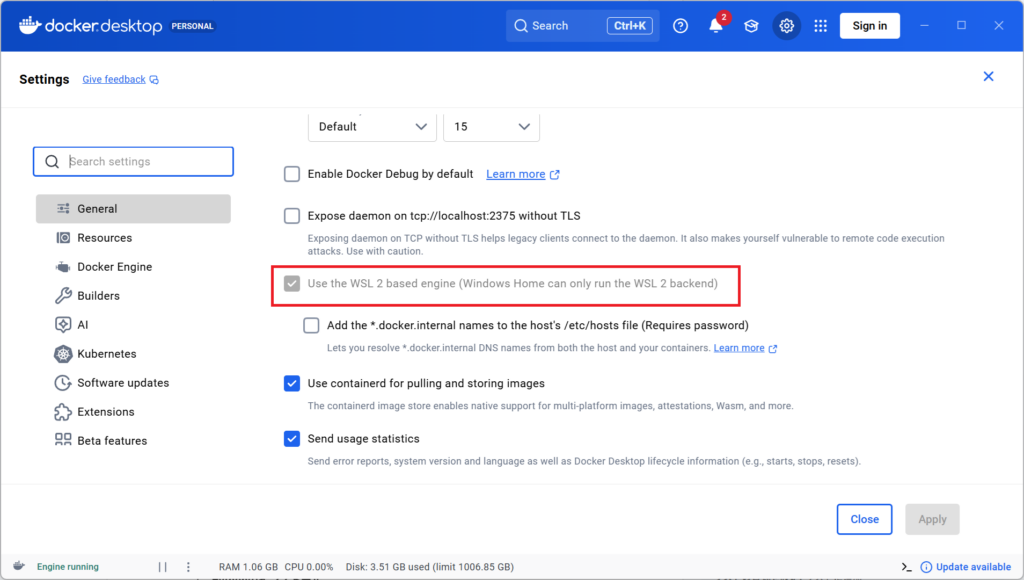
Task: Click the Docker whale logo icon
Action: pyautogui.click(x=30, y=25)
